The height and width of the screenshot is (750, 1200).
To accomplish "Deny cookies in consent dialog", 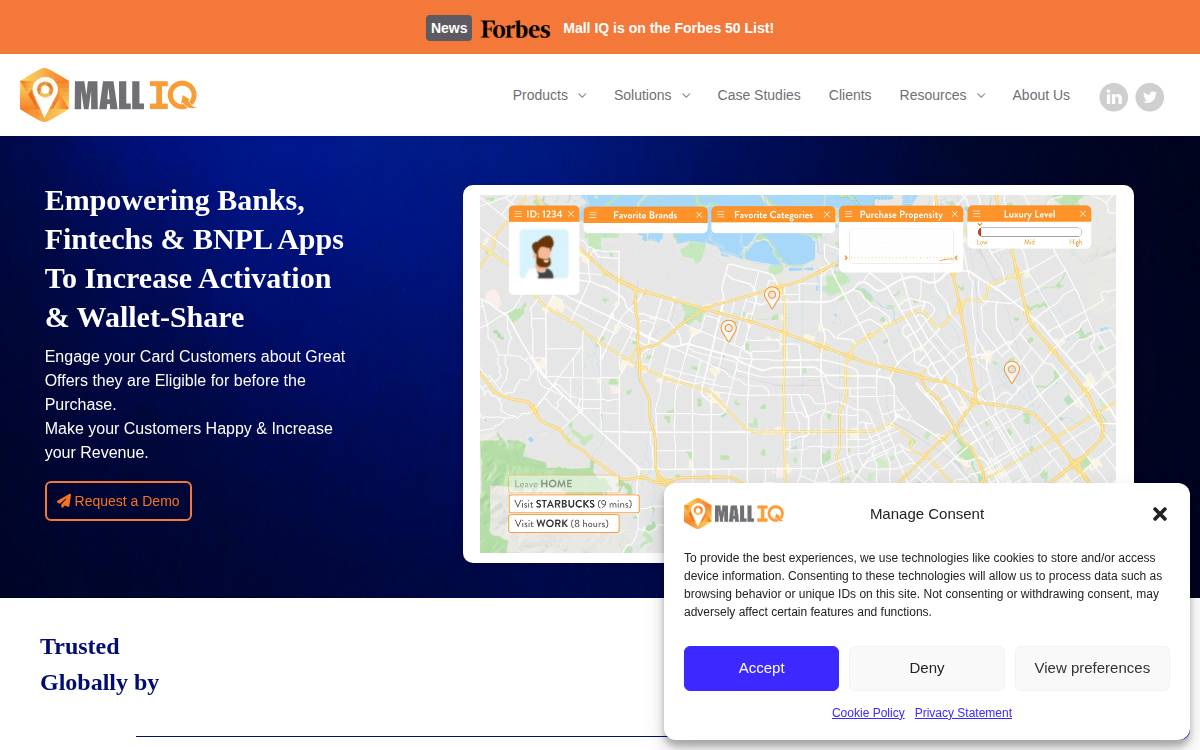I will tap(927, 668).
